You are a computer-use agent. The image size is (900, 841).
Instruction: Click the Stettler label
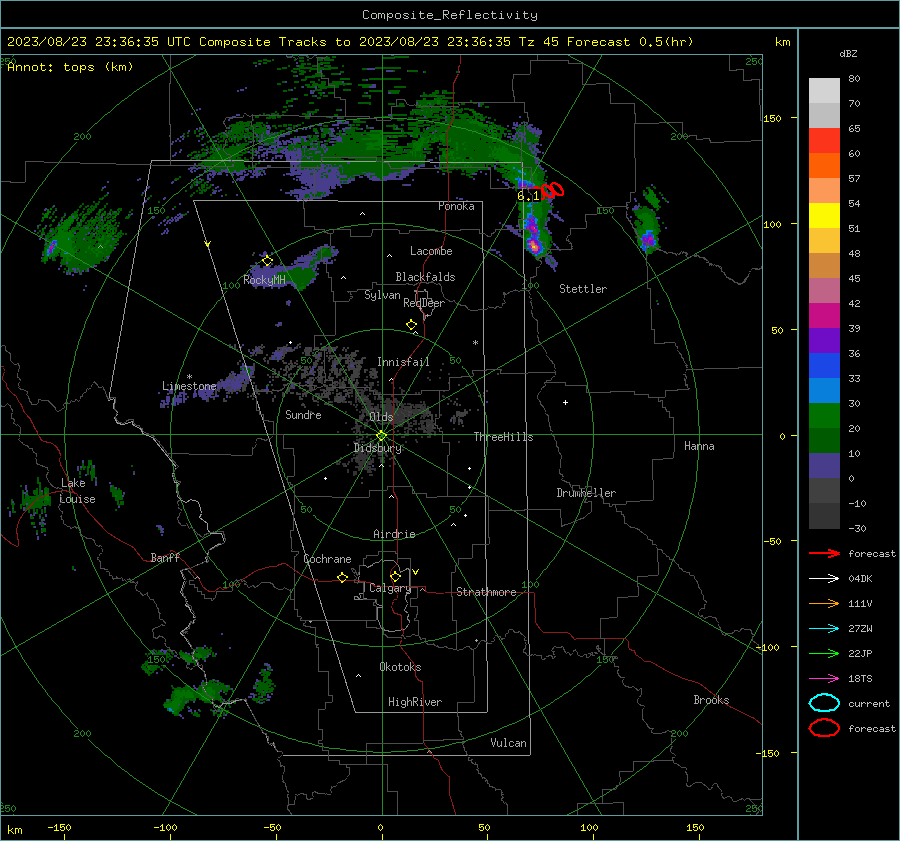(x=583, y=289)
